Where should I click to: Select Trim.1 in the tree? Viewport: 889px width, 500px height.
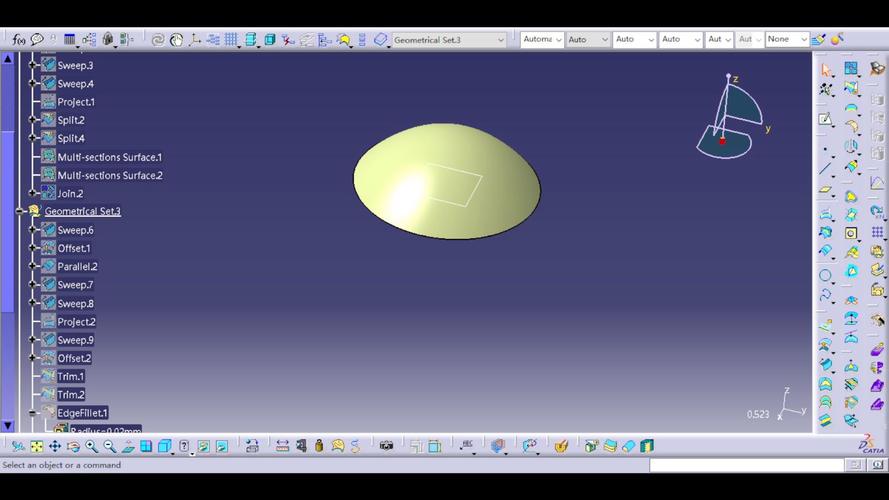click(70, 376)
